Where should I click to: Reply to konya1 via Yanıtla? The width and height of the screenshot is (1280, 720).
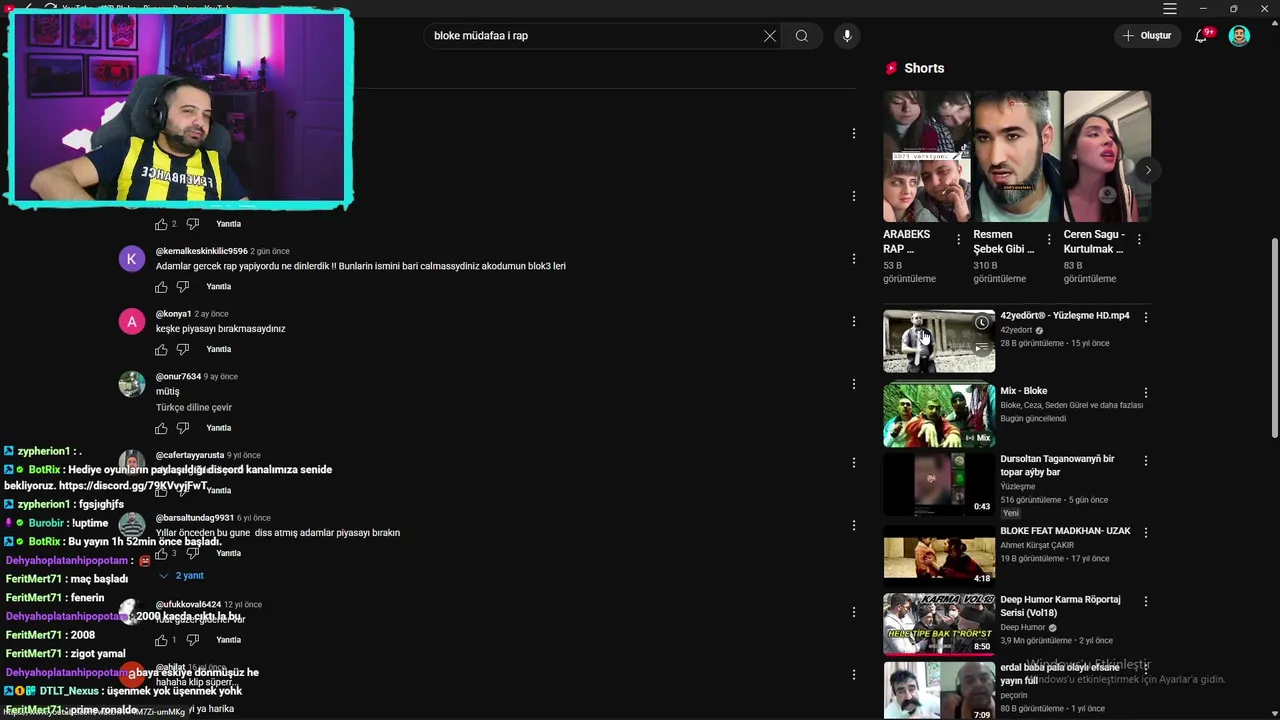[x=218, y=350]
